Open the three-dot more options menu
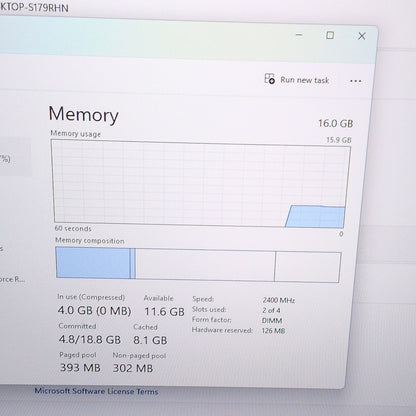The image size is (416, 416). point(356,81)
